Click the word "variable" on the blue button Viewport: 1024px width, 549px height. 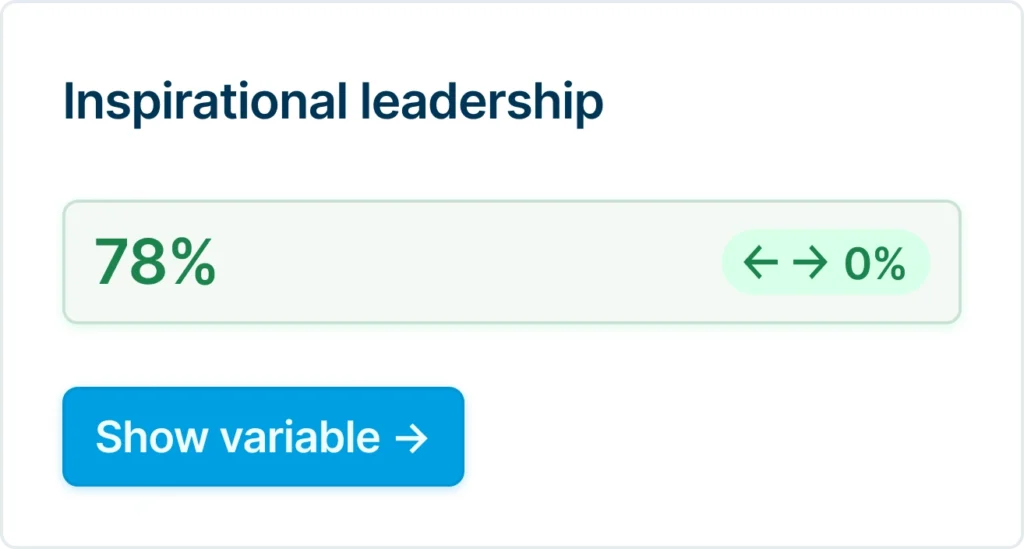click(299, 437)
